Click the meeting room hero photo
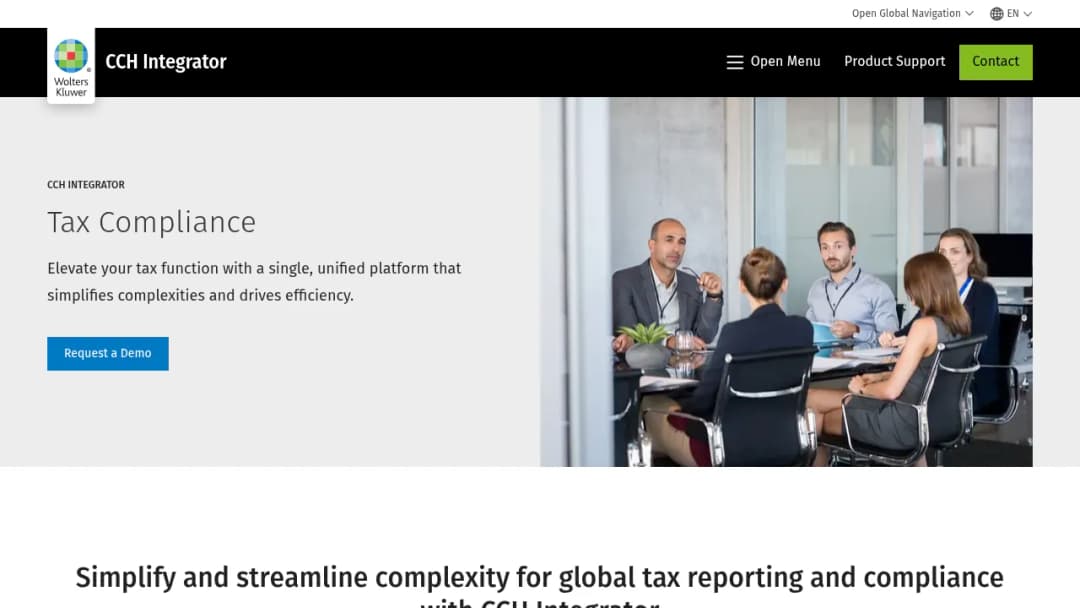 pyautogui.click(x=786, y=282)
